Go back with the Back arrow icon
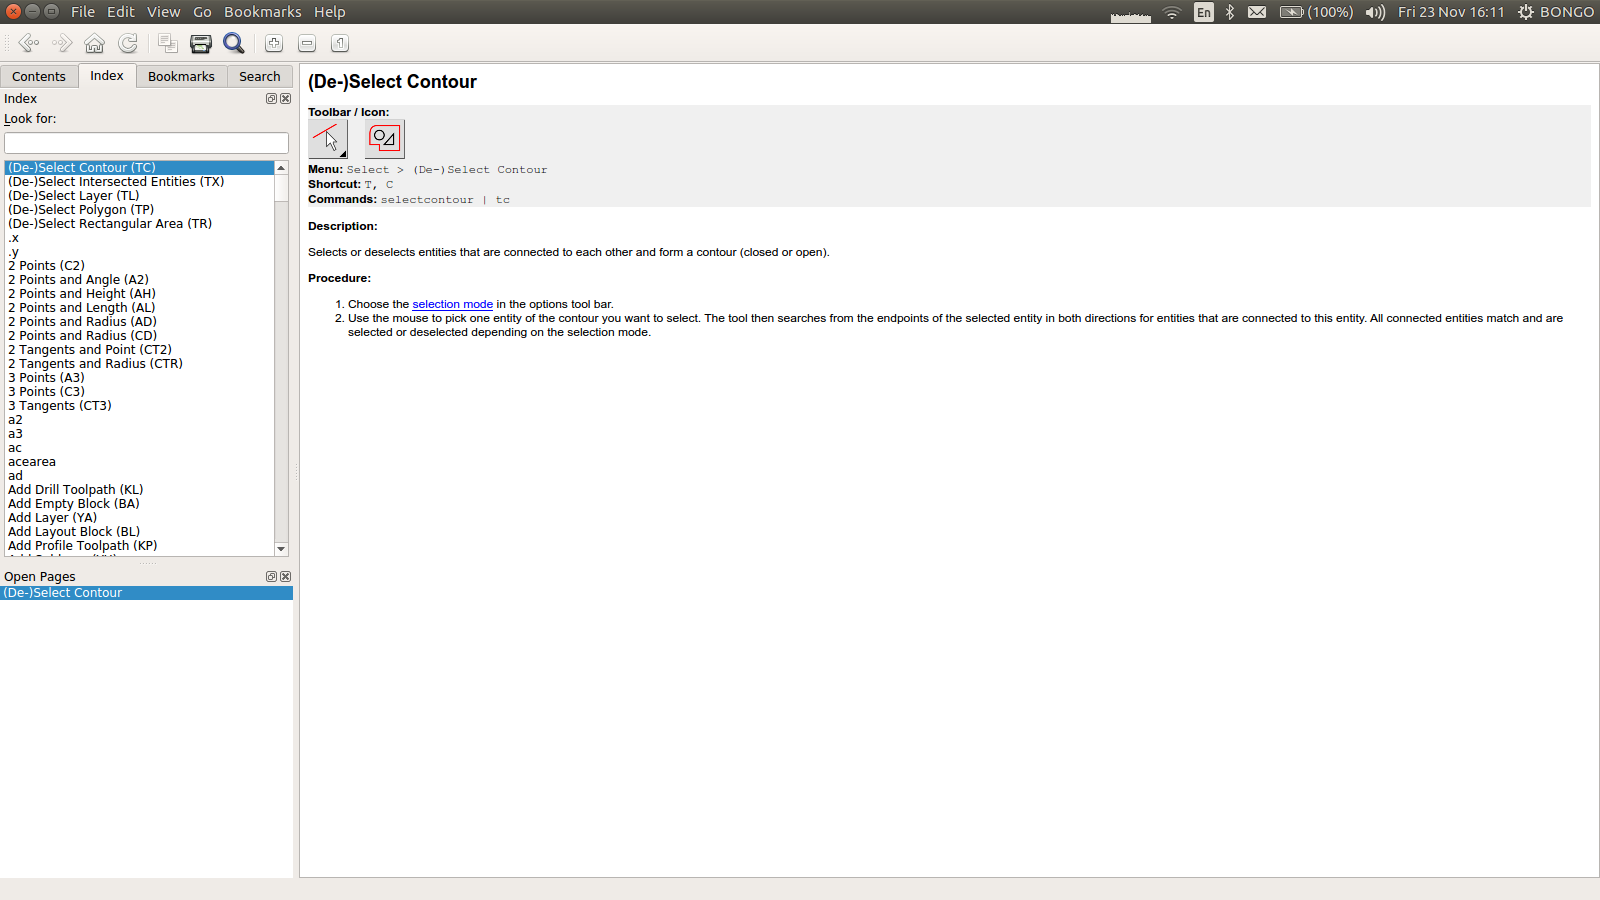The image size is (1600, 900). [29, 43]
